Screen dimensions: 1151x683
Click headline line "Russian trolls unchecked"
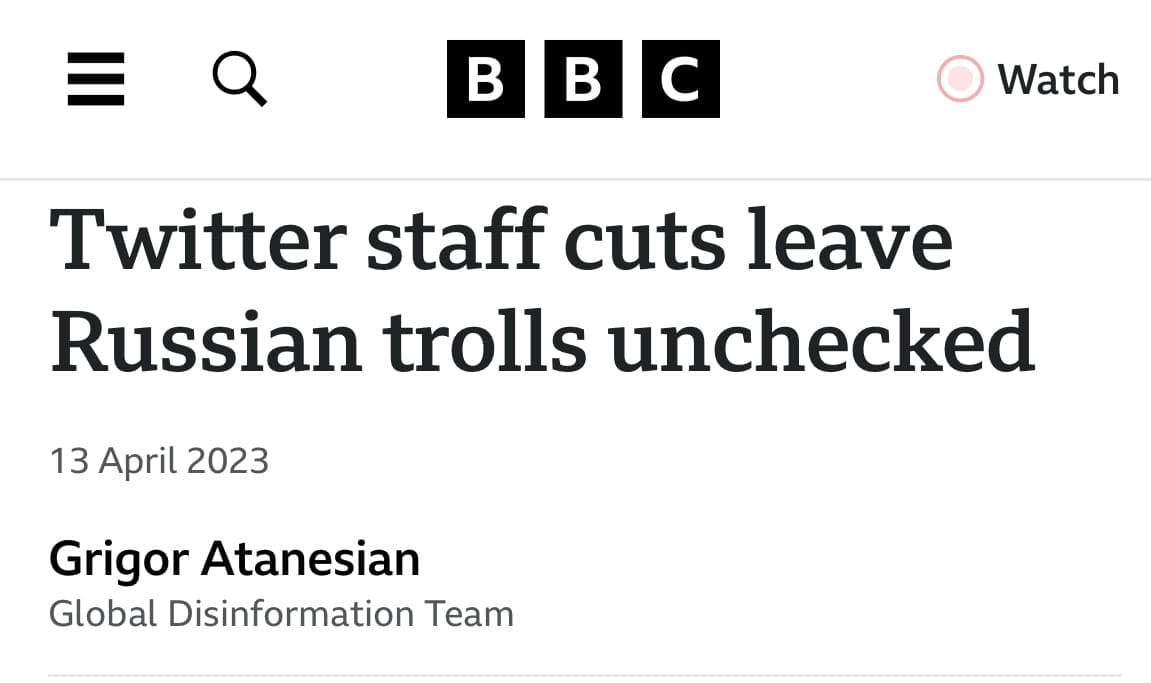(x=541, y=340)
